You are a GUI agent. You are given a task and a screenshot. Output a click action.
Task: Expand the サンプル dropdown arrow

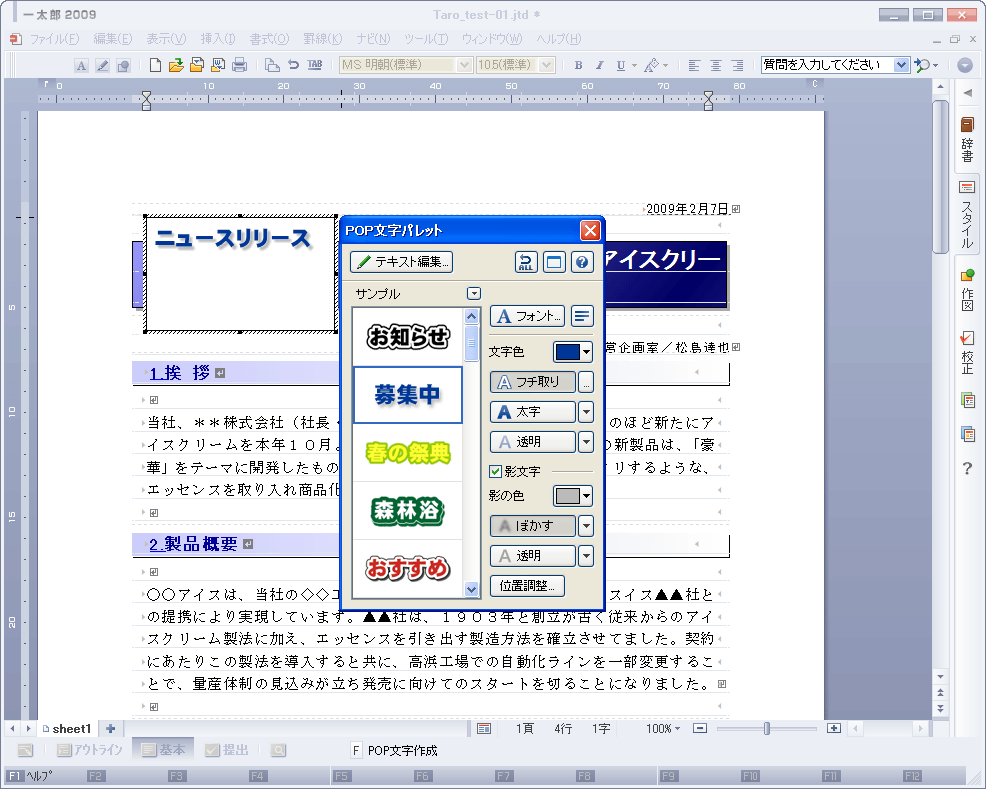[x=474, y=294]
